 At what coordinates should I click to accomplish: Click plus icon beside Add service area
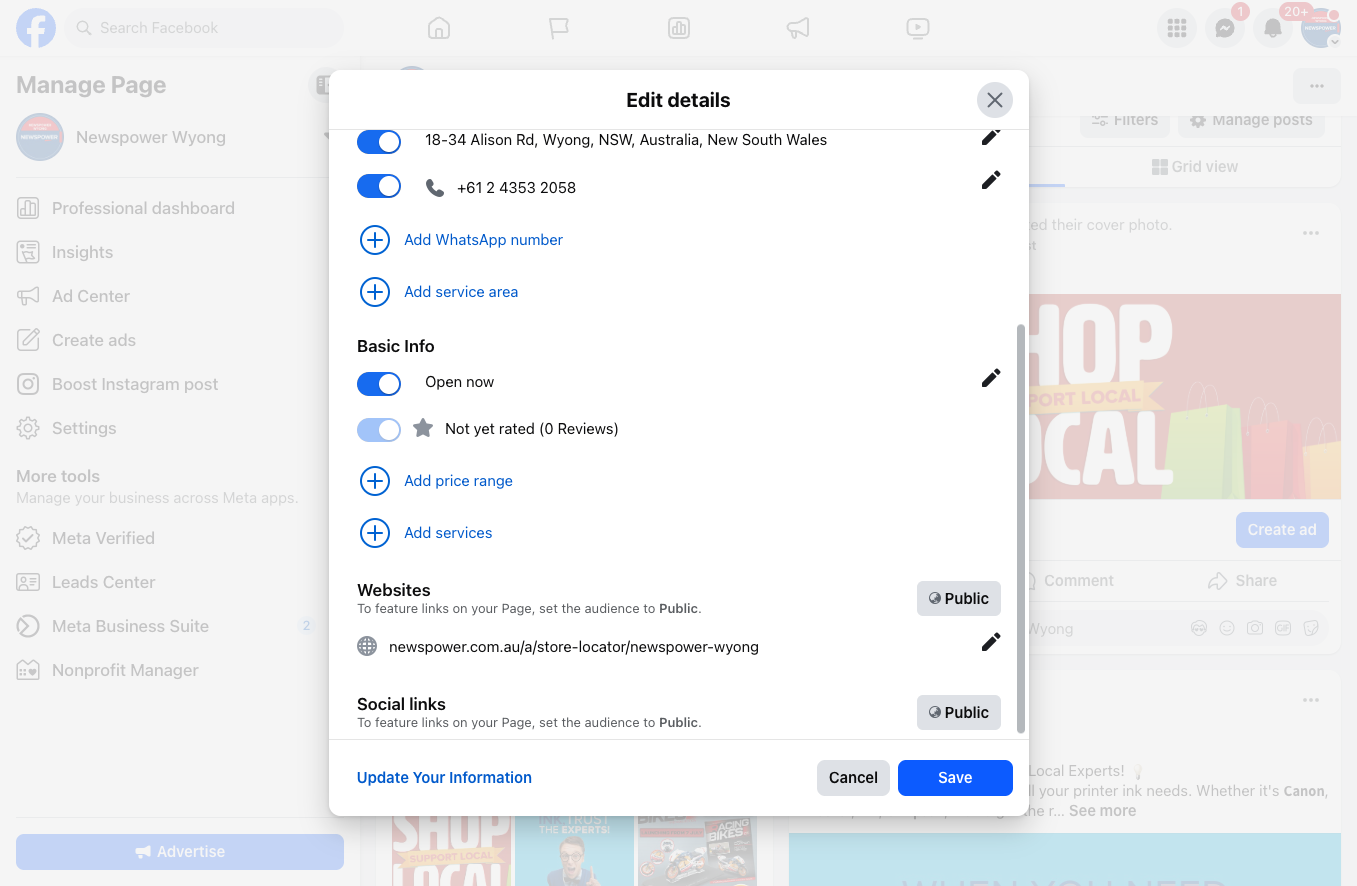pos(374,292)
